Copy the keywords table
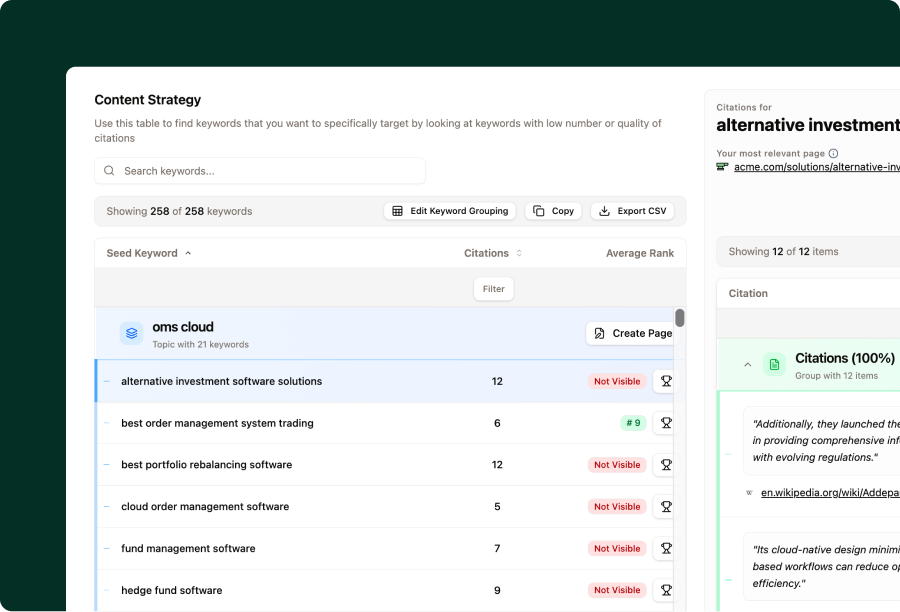This screenshot has width=900, height=612. click(553, 211)
